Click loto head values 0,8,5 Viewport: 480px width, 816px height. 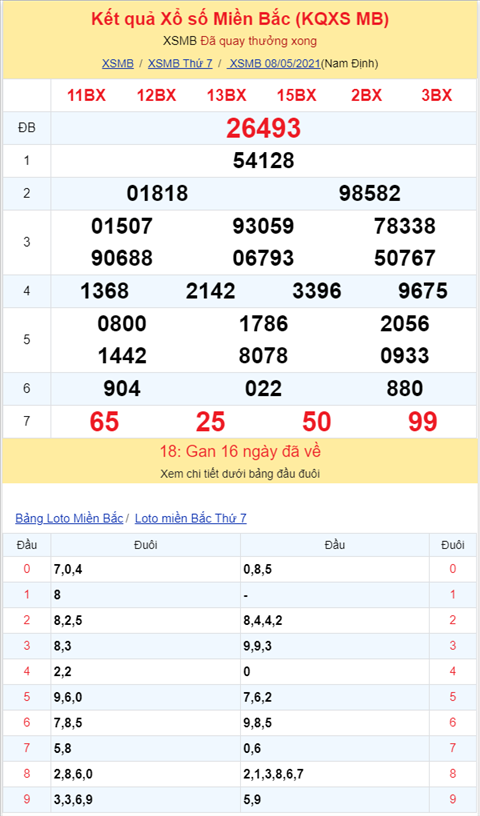(x=258, y=569)
